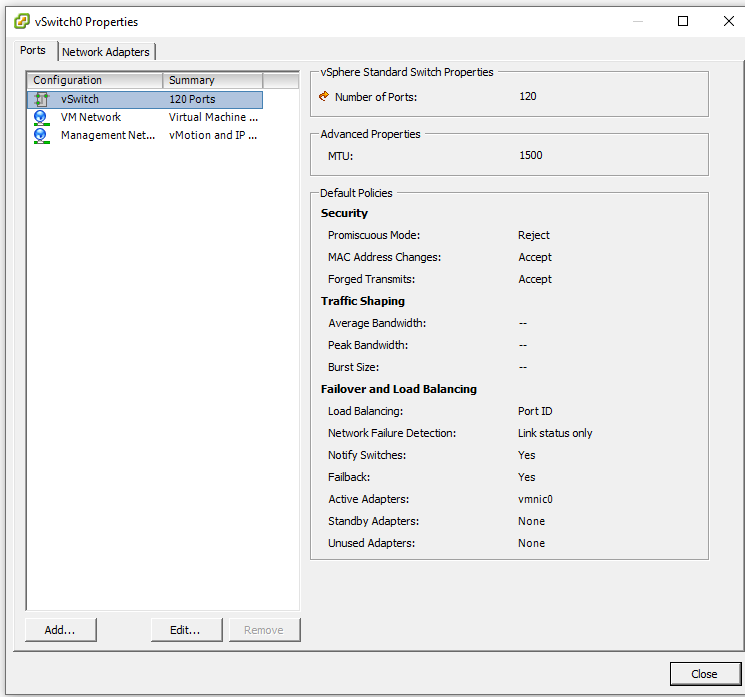This screenshot has height=697, width=745.
Task: Click the MTU value 1500
Action: 531,155
